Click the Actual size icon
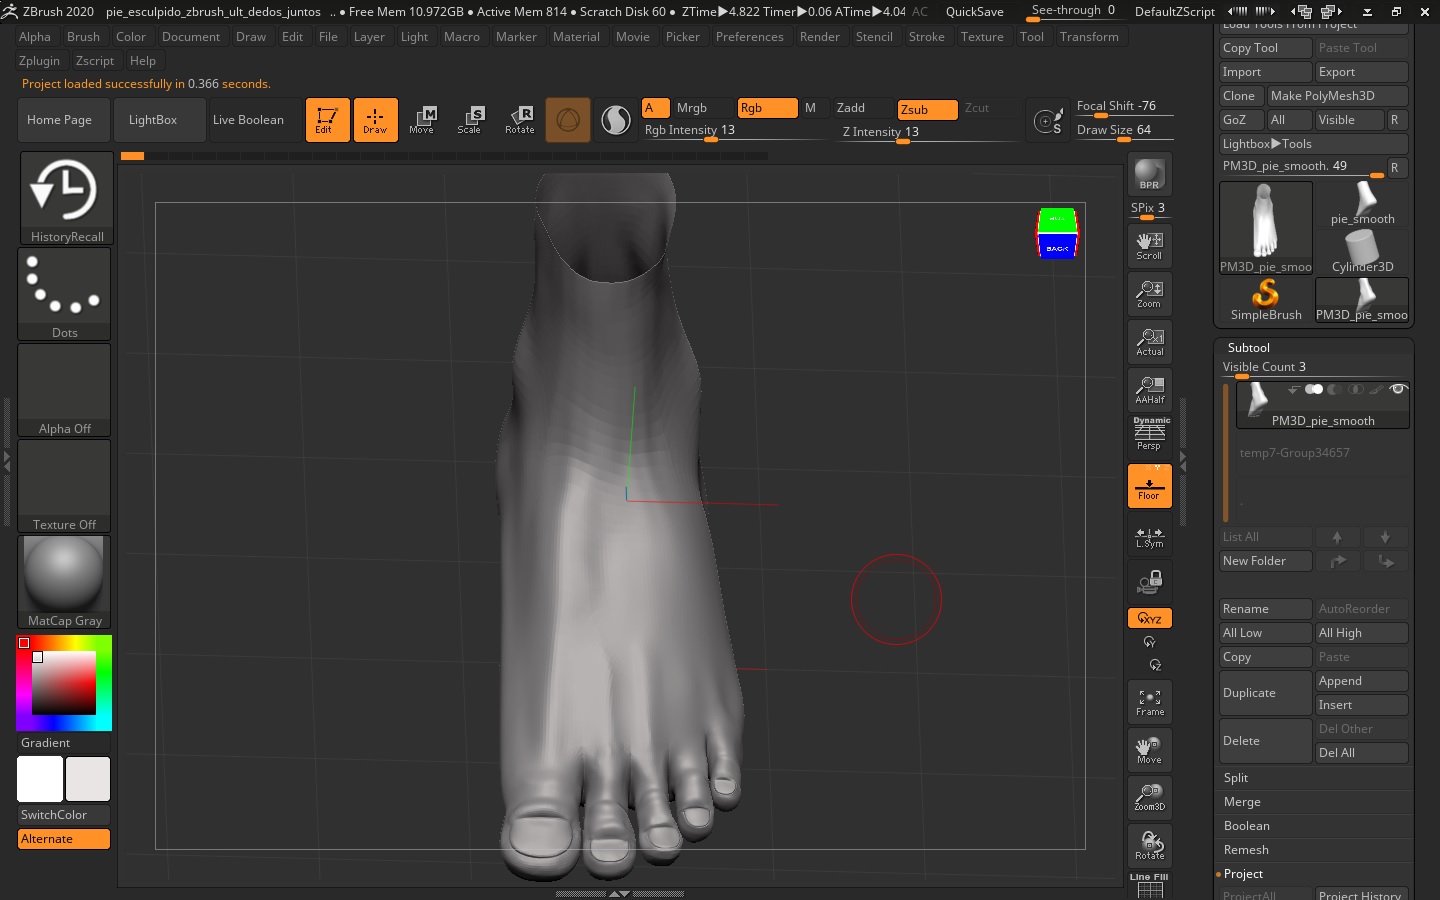Screen dimensions: 1440x900 click(x=1149, y=342)
